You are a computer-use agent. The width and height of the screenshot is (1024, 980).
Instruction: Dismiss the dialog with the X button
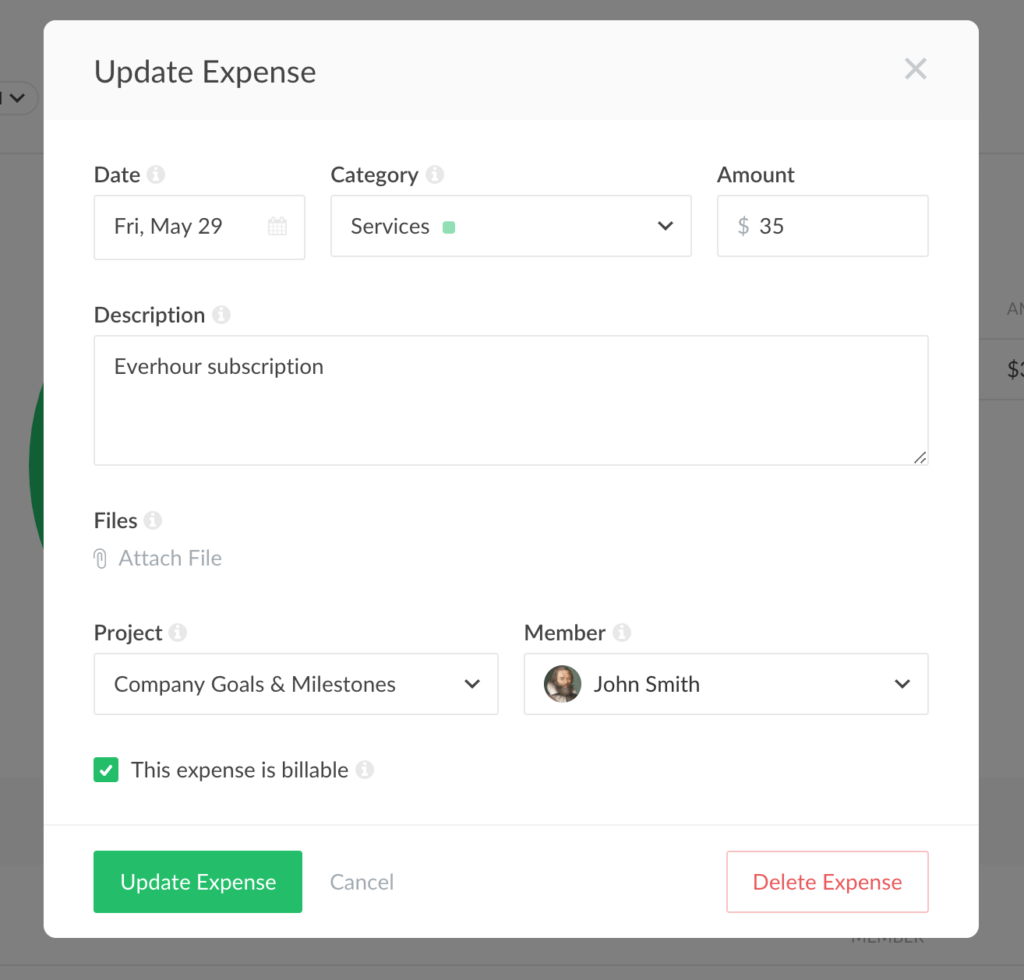915,68
